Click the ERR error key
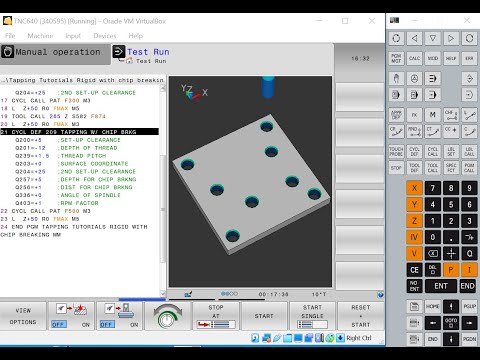This screenshot has width=480, height=360. (x=469, y=58)
